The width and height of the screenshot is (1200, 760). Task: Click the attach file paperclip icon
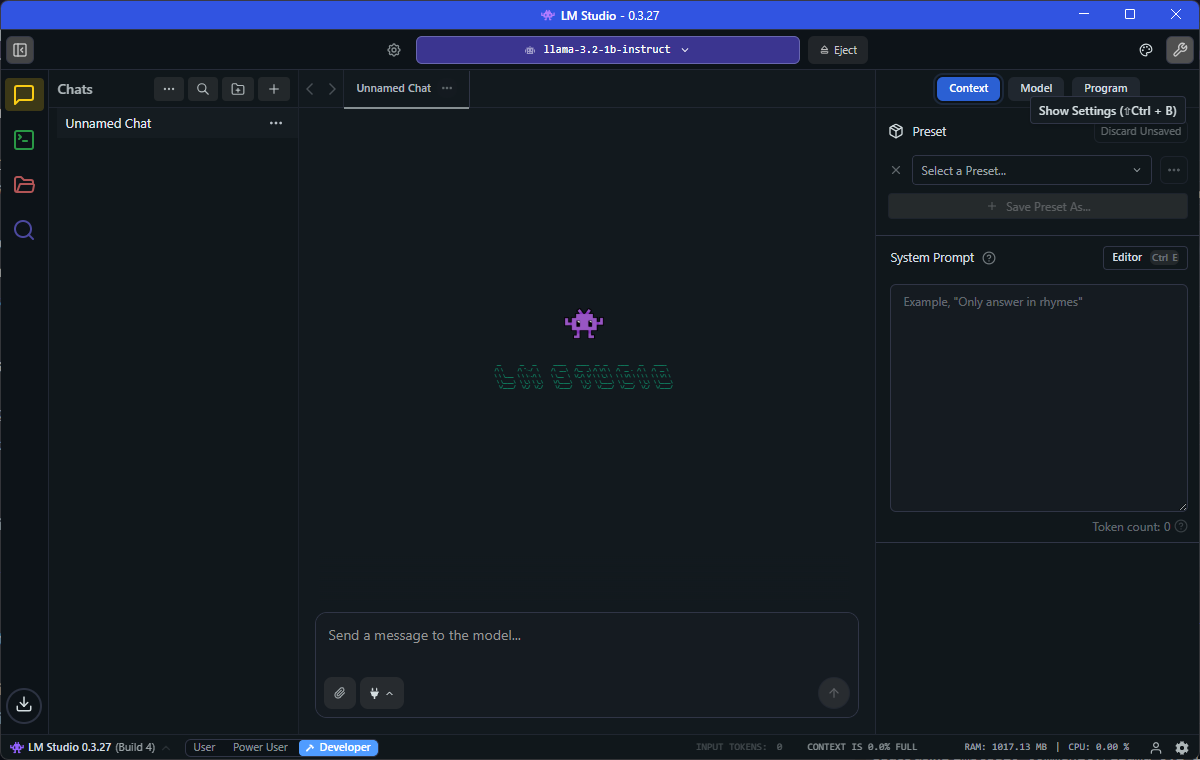point(340,693)
